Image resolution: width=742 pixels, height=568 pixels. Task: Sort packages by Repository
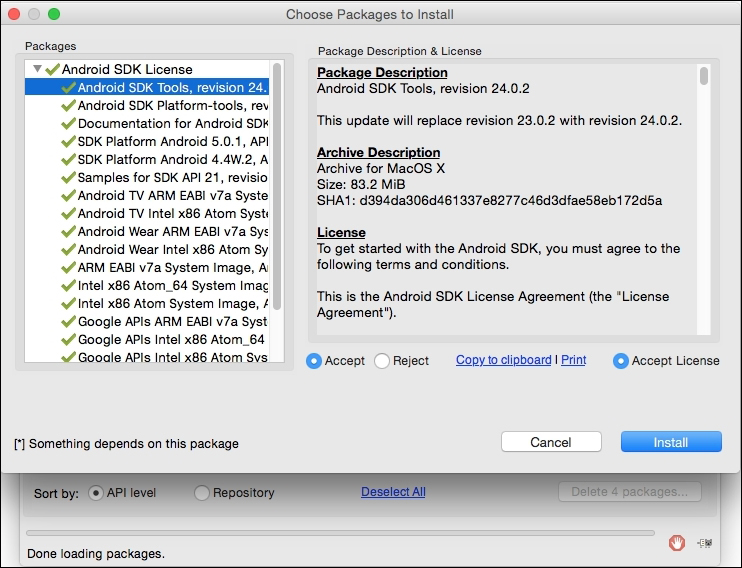[x=203, y=493]
